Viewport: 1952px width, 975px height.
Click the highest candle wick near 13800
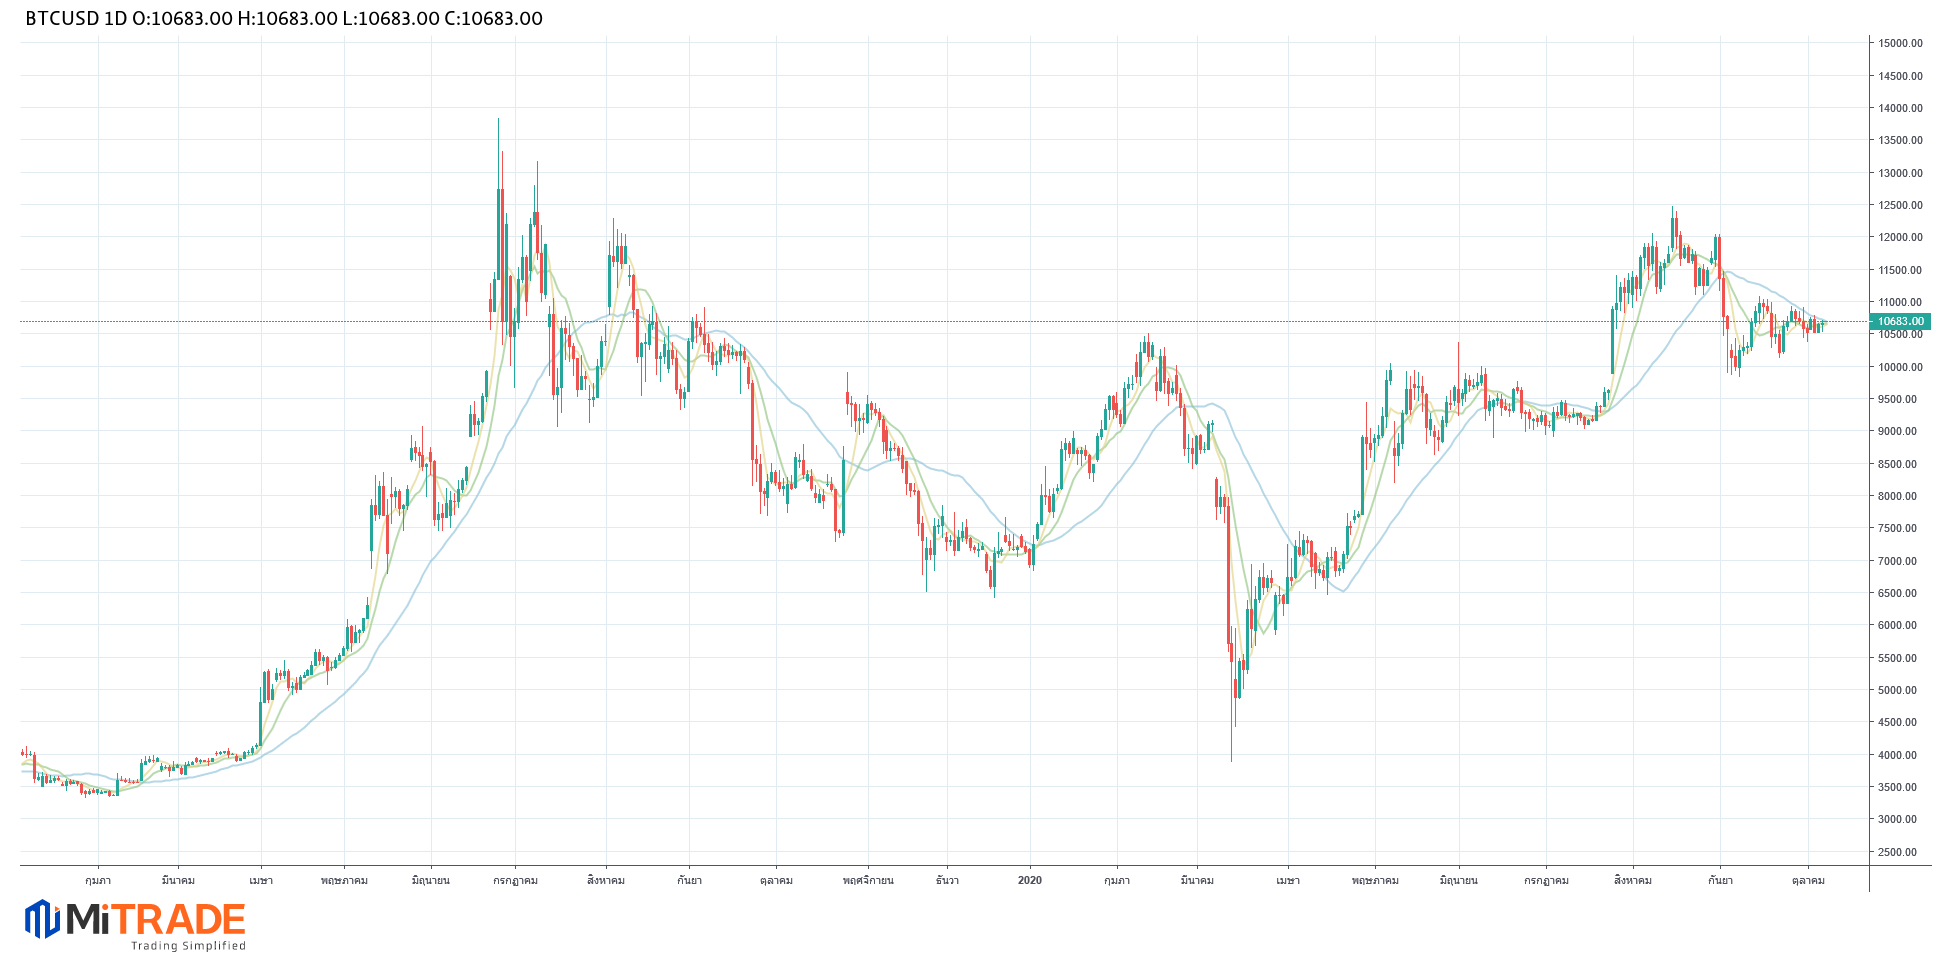pos(498,124)
